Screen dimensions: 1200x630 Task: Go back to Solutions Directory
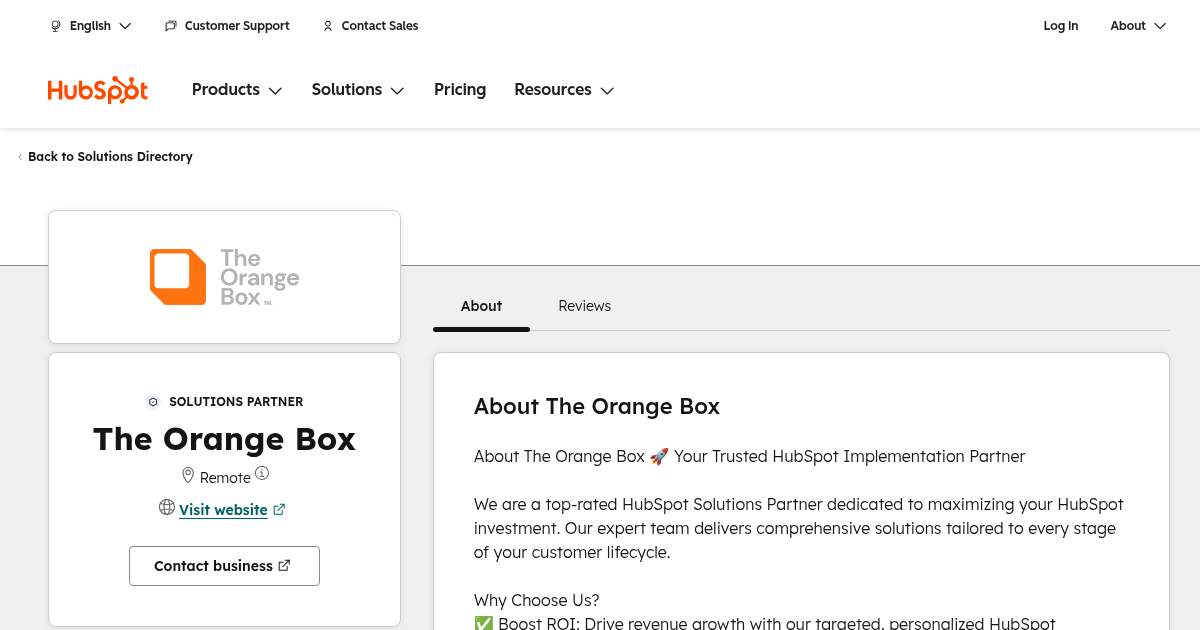[109, 157]
